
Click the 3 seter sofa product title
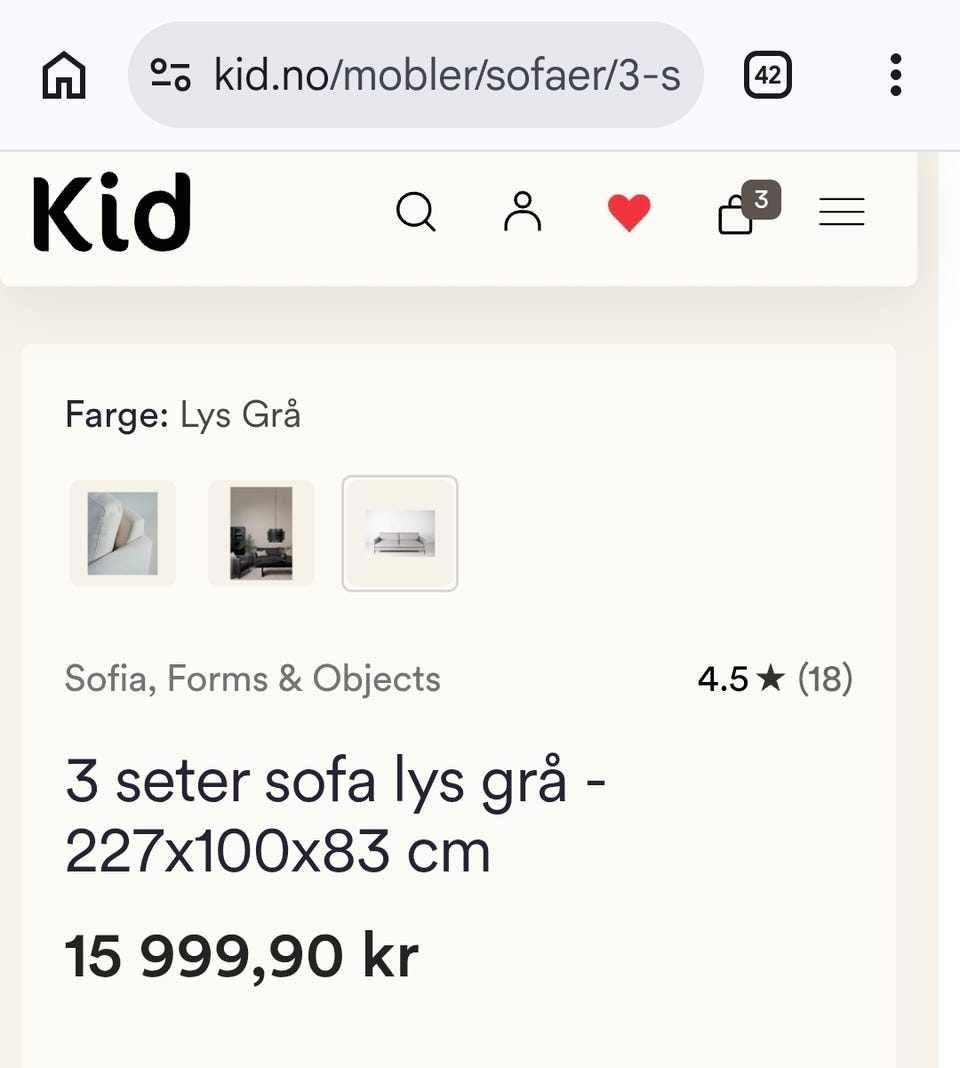click(335, 815)
